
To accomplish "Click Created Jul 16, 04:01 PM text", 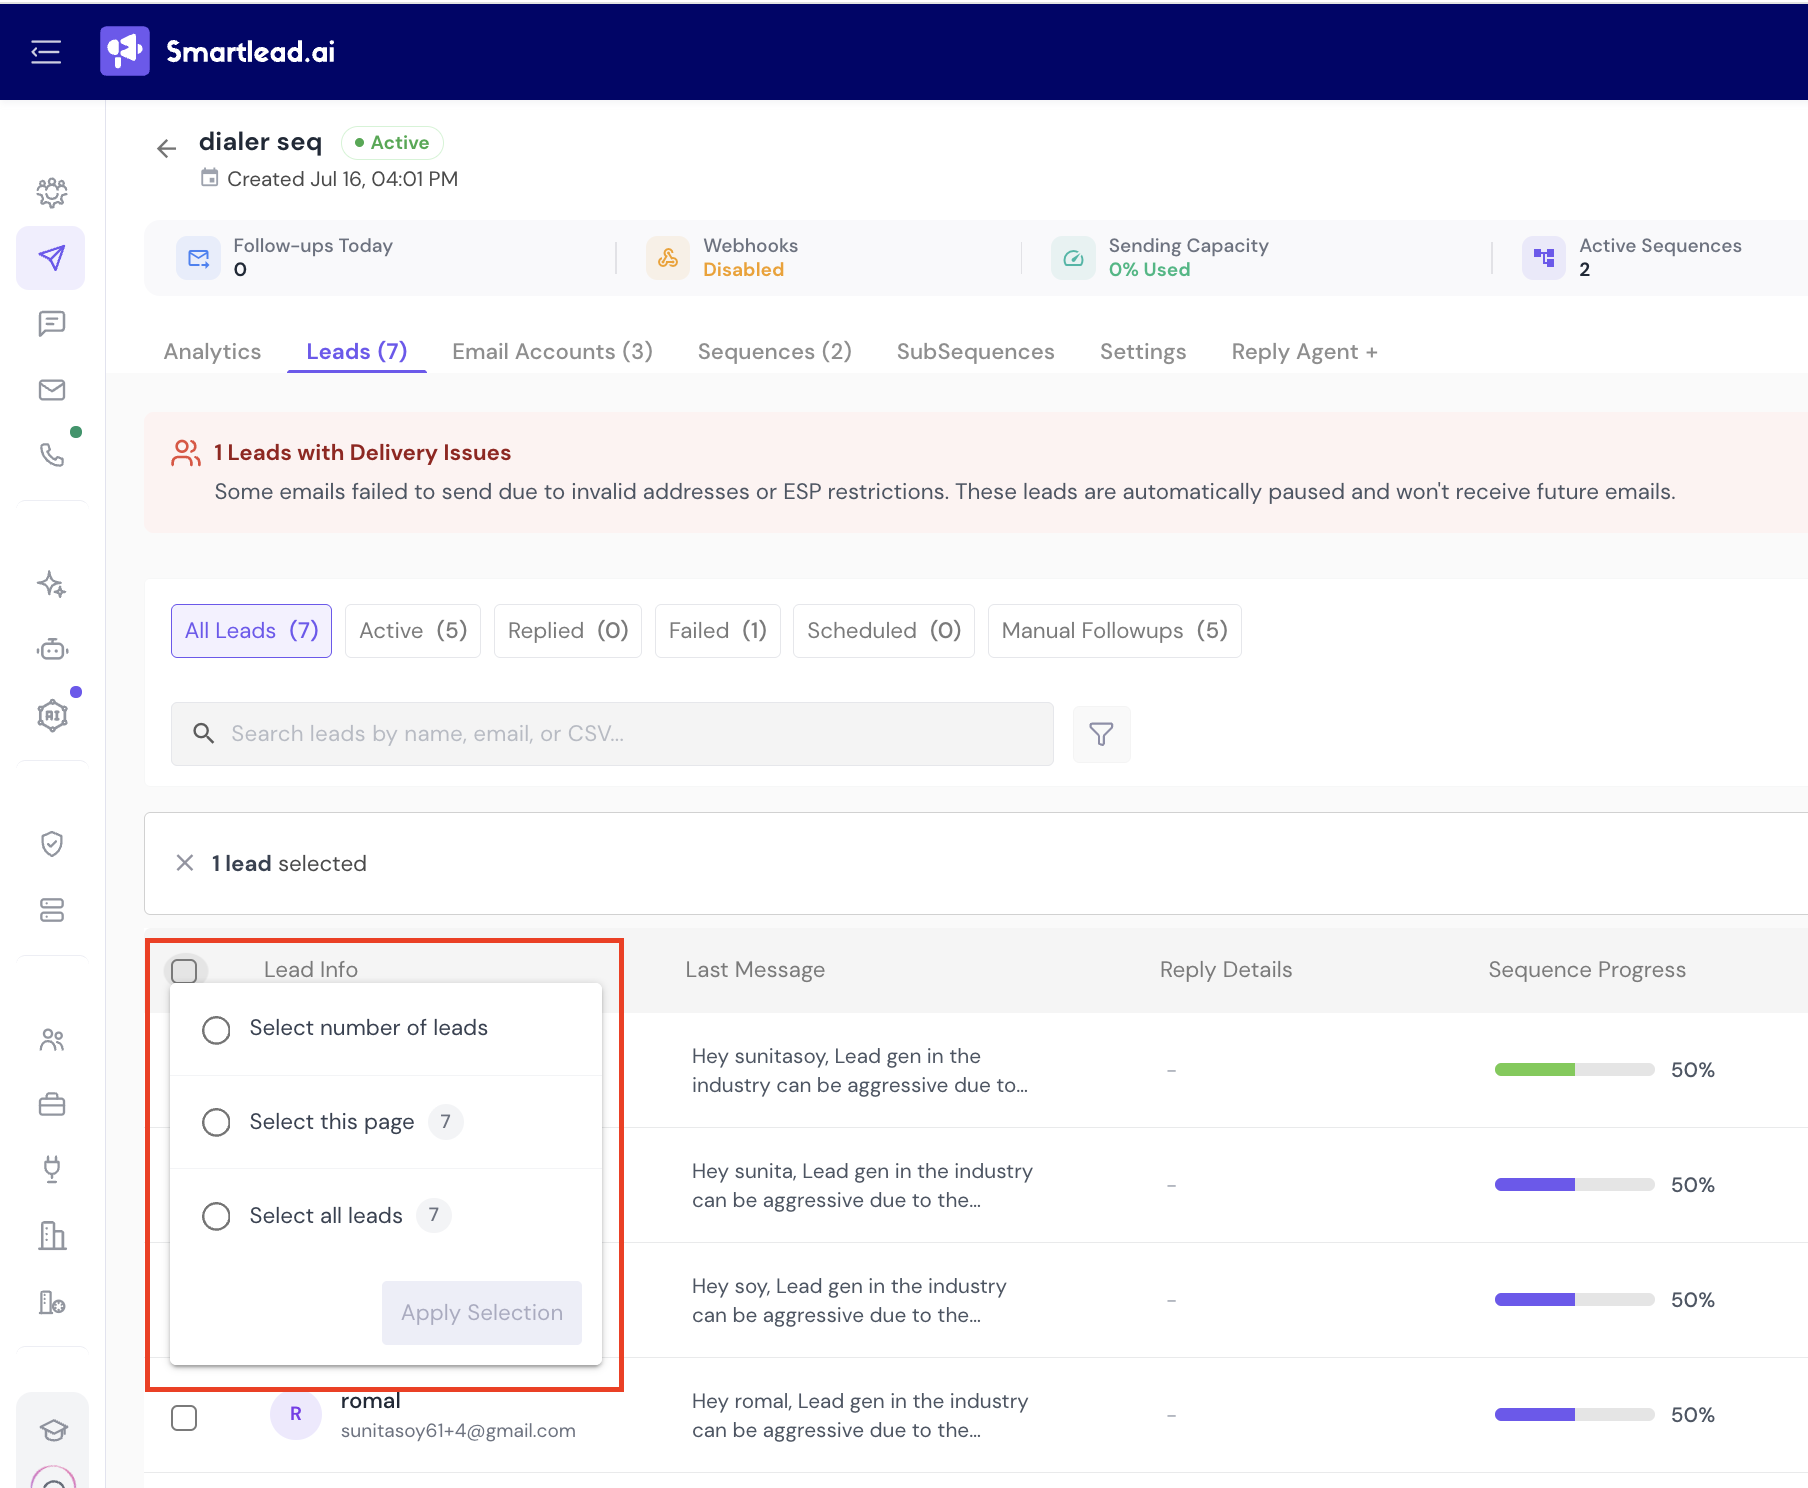I will (x=342, y=179).
